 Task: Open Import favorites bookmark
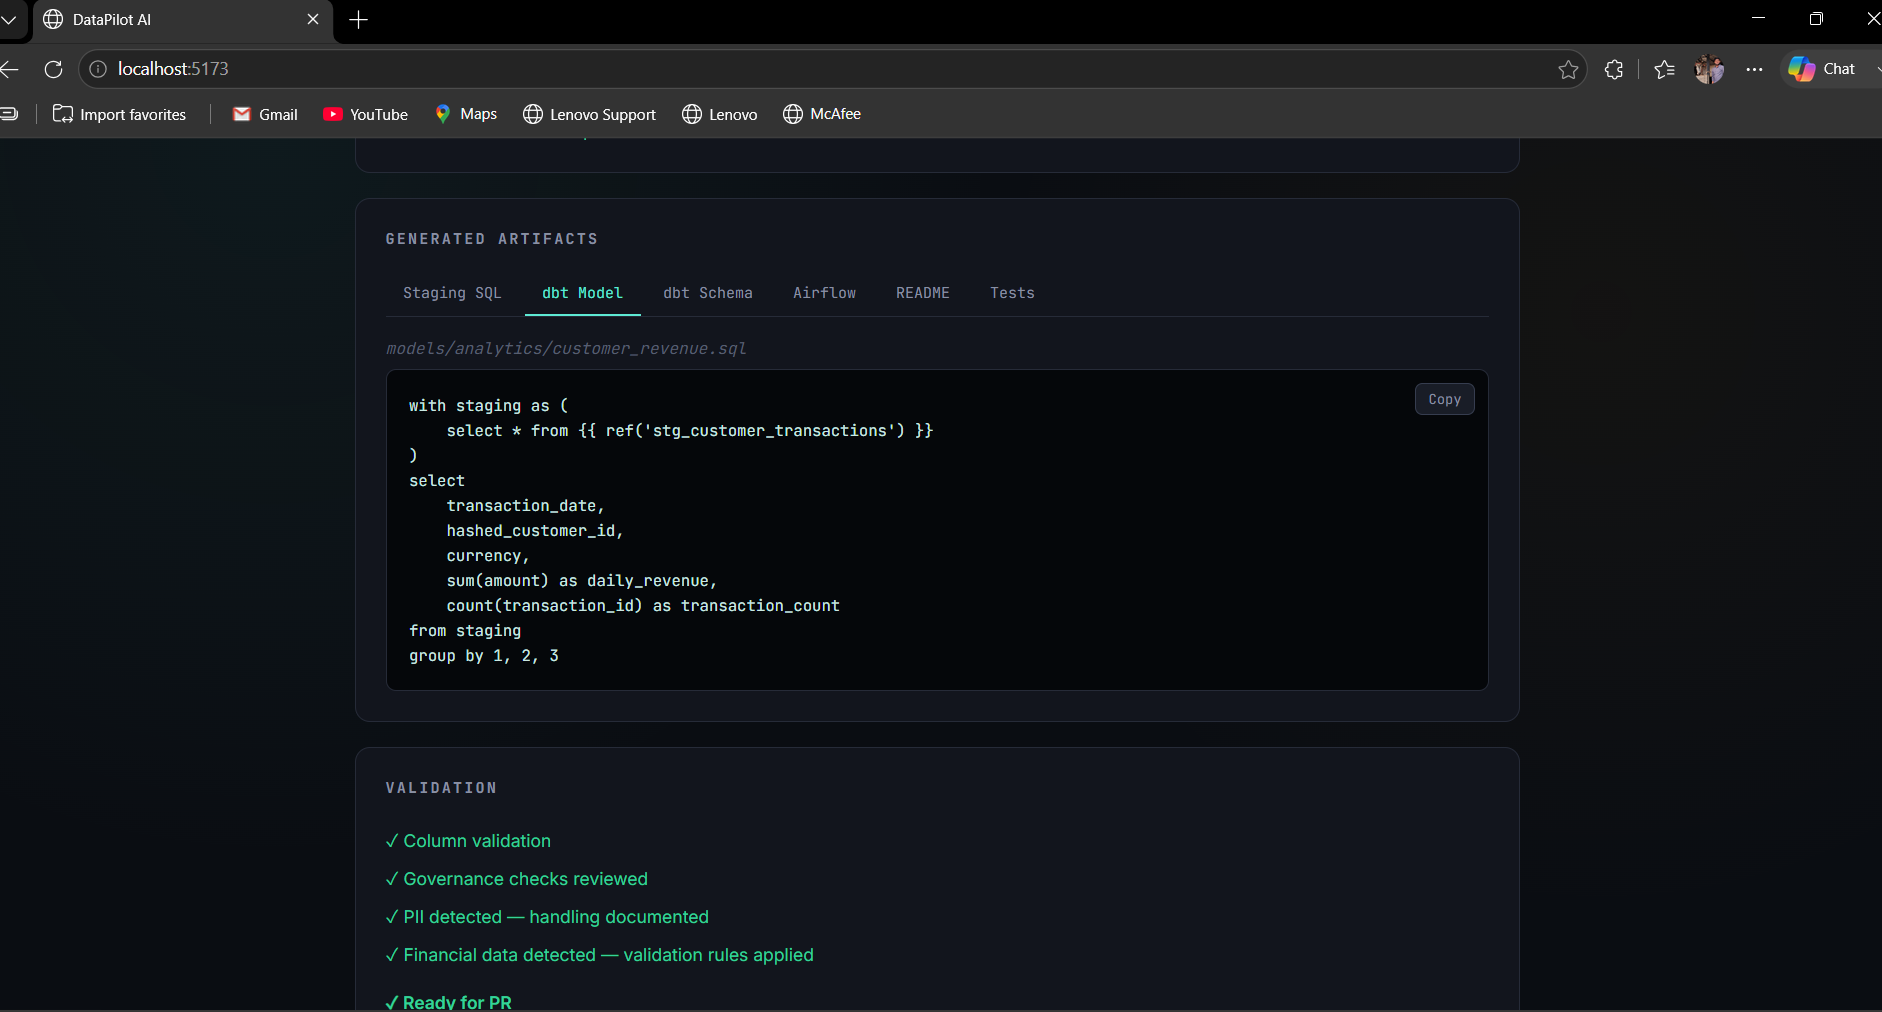120,114
